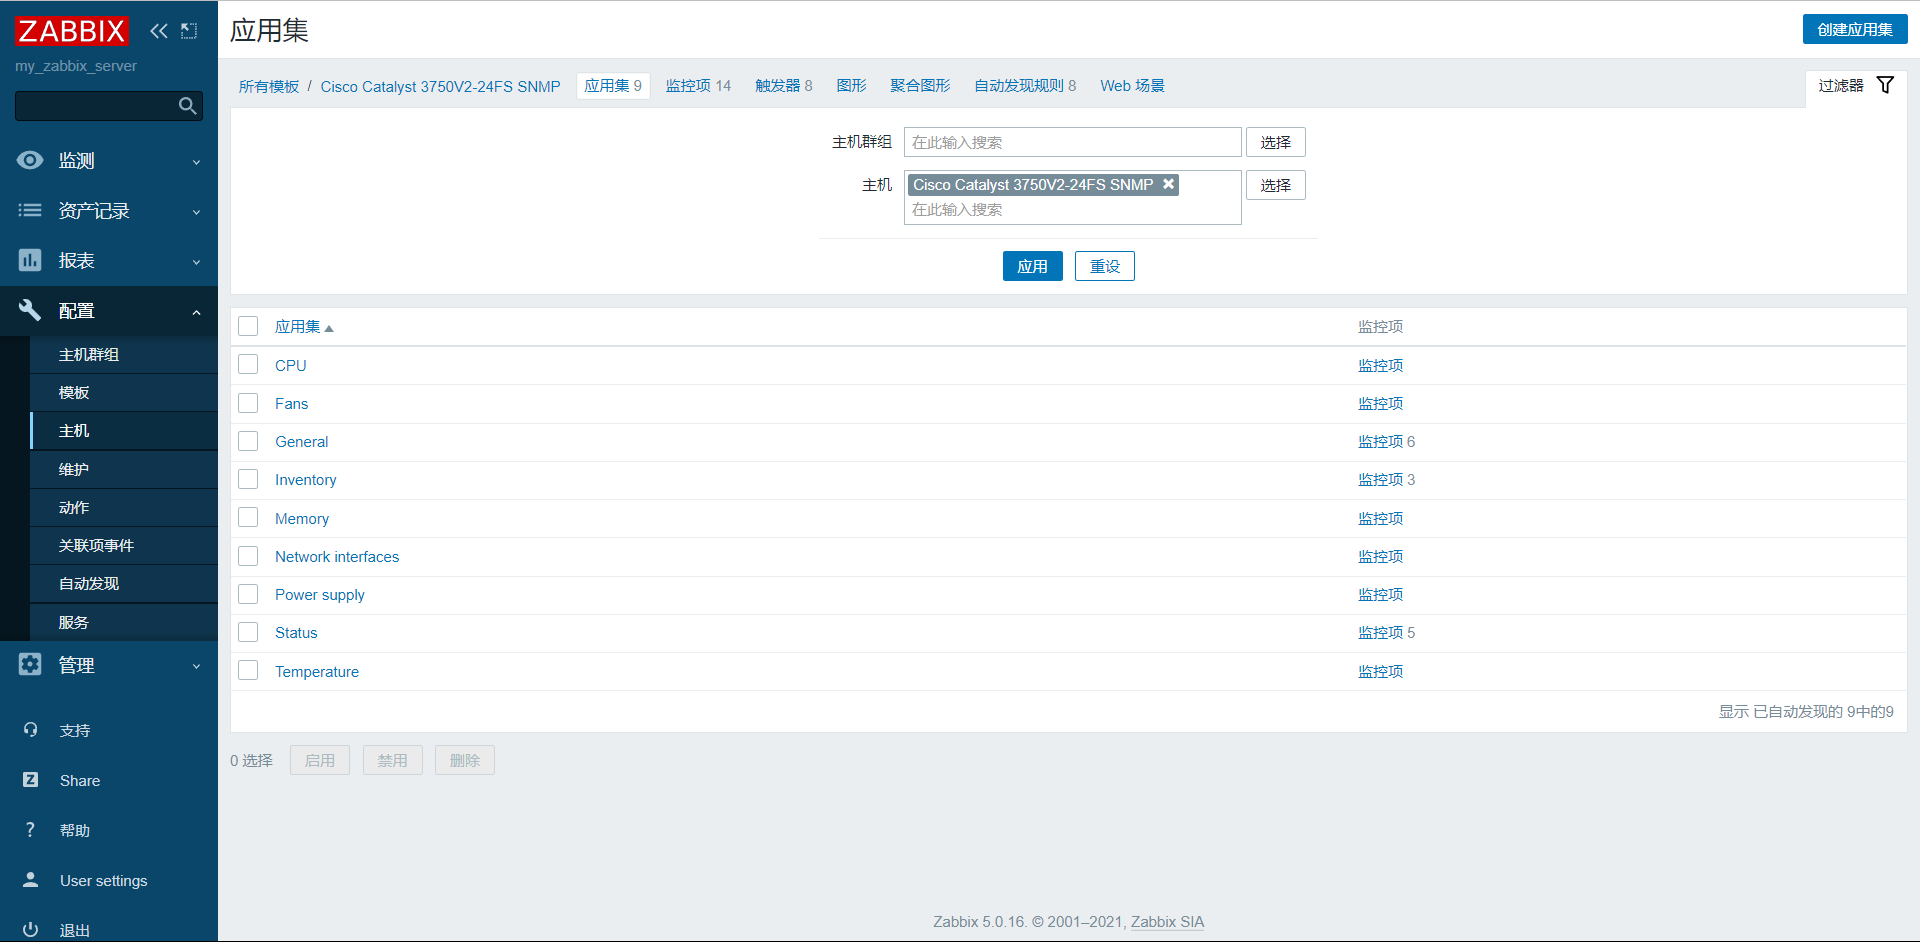This screenshot has width=1920, height=942.
Task: Click the headset icon for 支持
Action: 30,730
